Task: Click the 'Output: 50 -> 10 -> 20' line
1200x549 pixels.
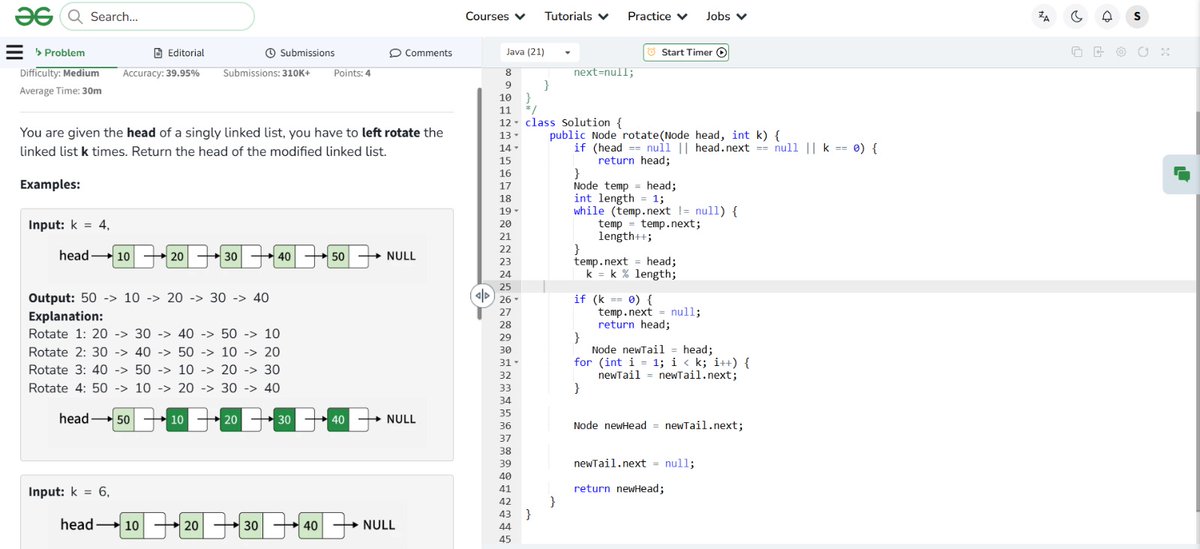Action: click(x=148, y=298)
